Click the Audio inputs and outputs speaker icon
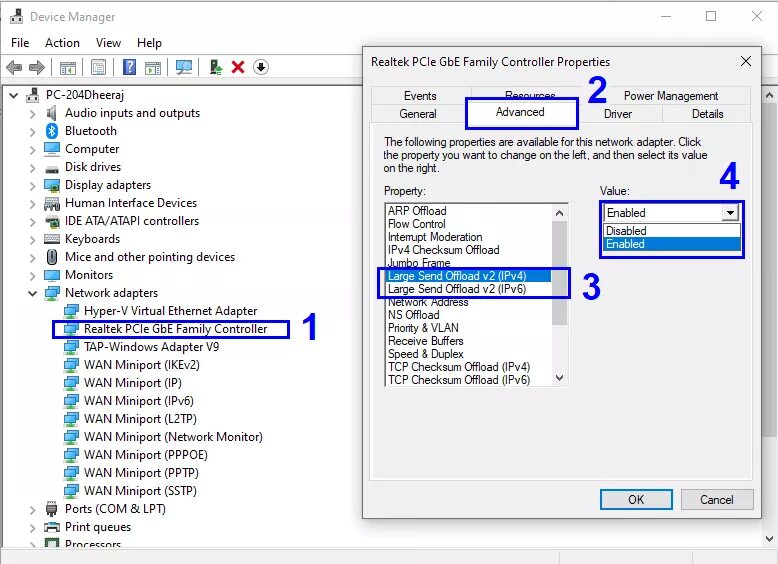778x564 pixels. pyautogui.click(x=52, y=113)
